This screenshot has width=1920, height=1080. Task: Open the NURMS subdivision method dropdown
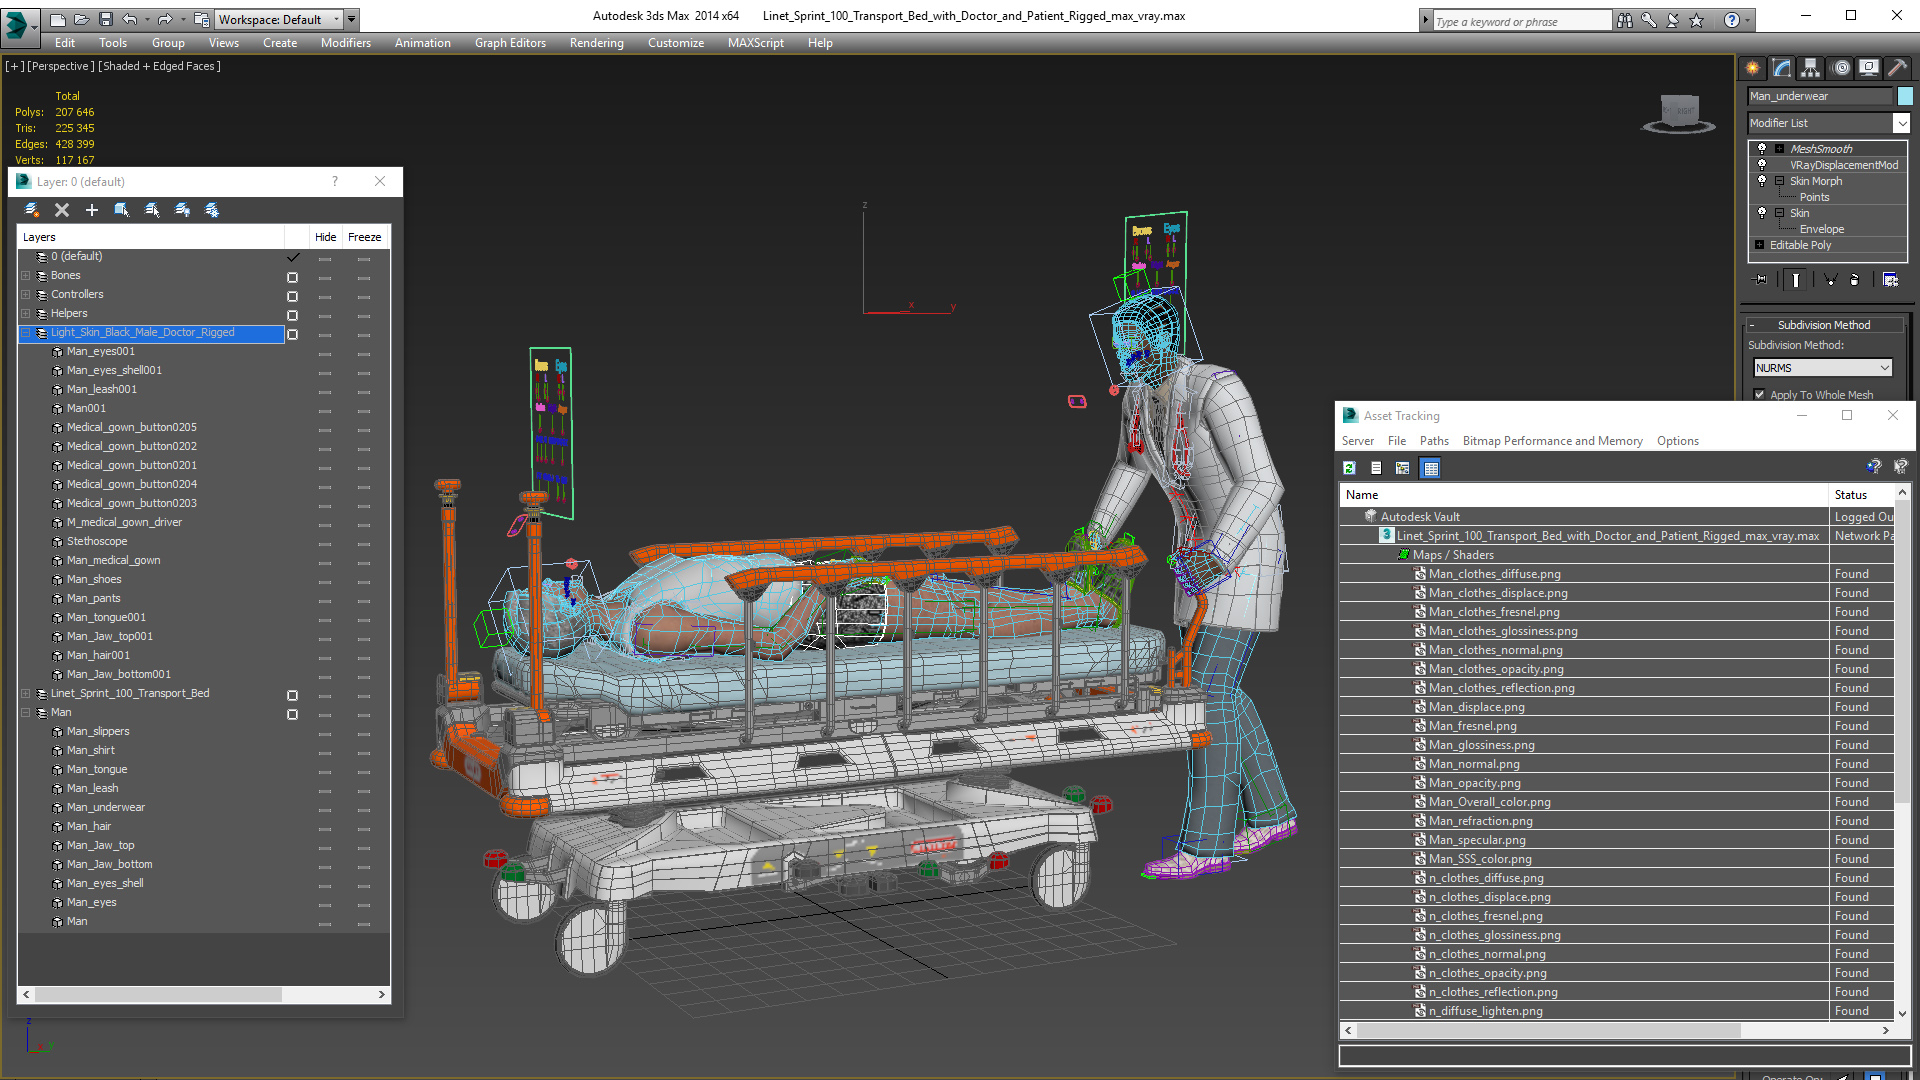tap(1823, 368)
